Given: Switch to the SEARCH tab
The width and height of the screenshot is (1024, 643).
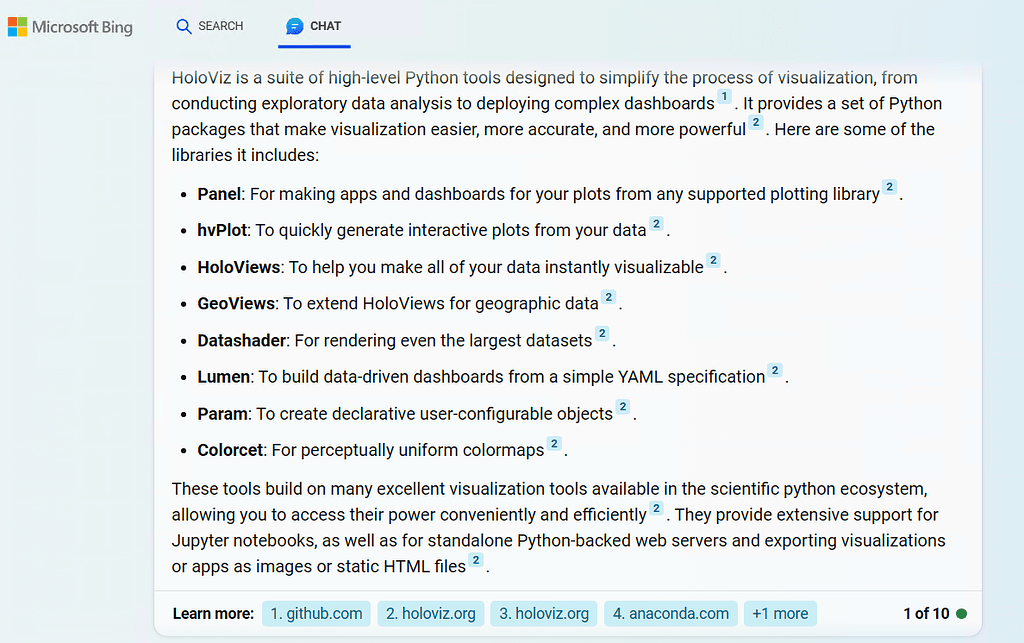Looking at the screenshot, I should (209, 26).
